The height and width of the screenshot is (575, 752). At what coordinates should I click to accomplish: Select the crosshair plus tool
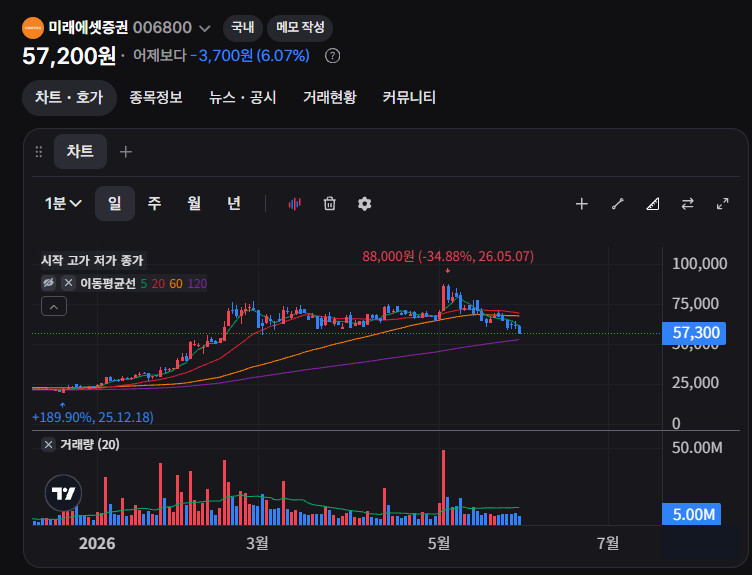tap(582, 204)
